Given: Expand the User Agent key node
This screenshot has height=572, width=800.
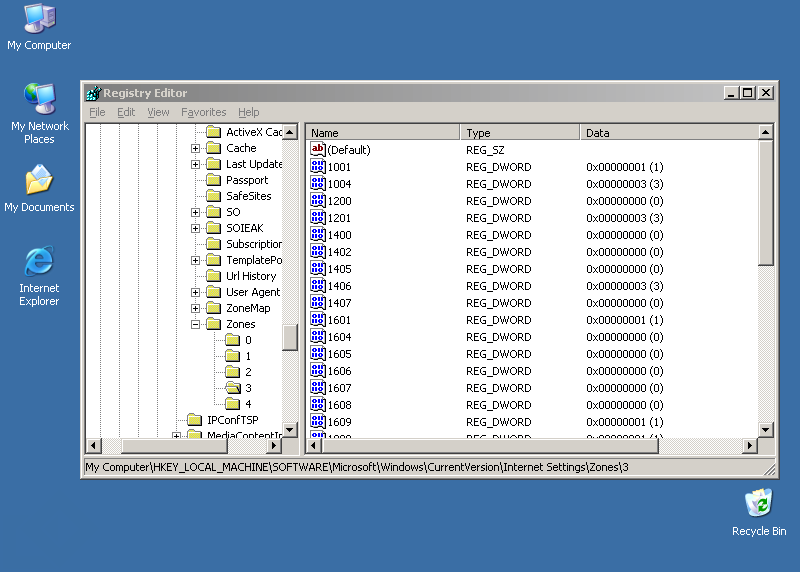Looking at the screenshot, I should point(195,292).
